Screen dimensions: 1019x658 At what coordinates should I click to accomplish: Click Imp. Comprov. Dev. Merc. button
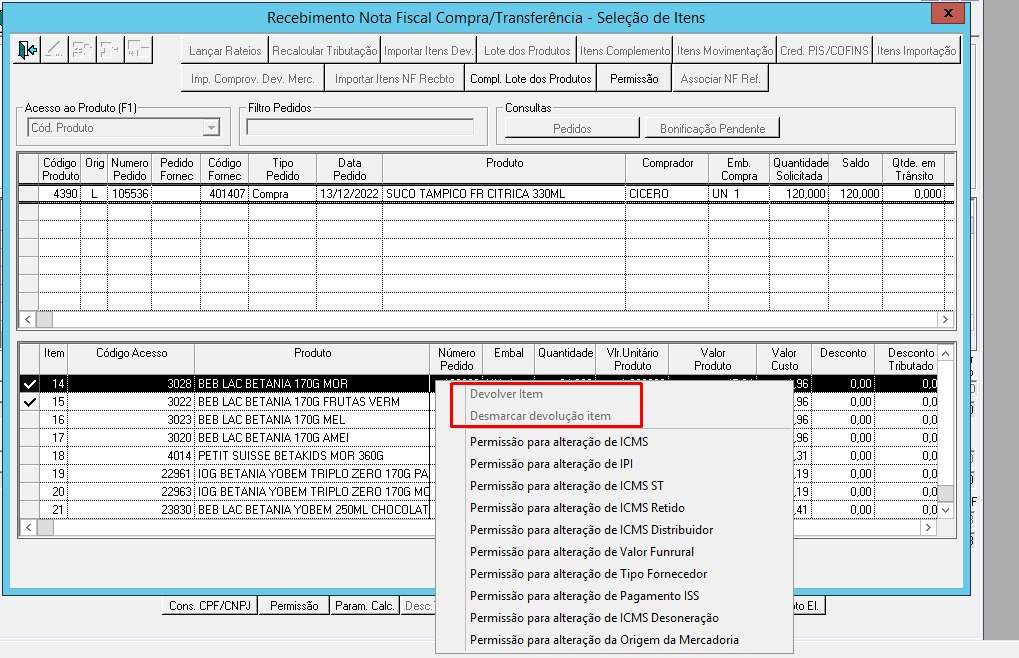tap(252, 79)
